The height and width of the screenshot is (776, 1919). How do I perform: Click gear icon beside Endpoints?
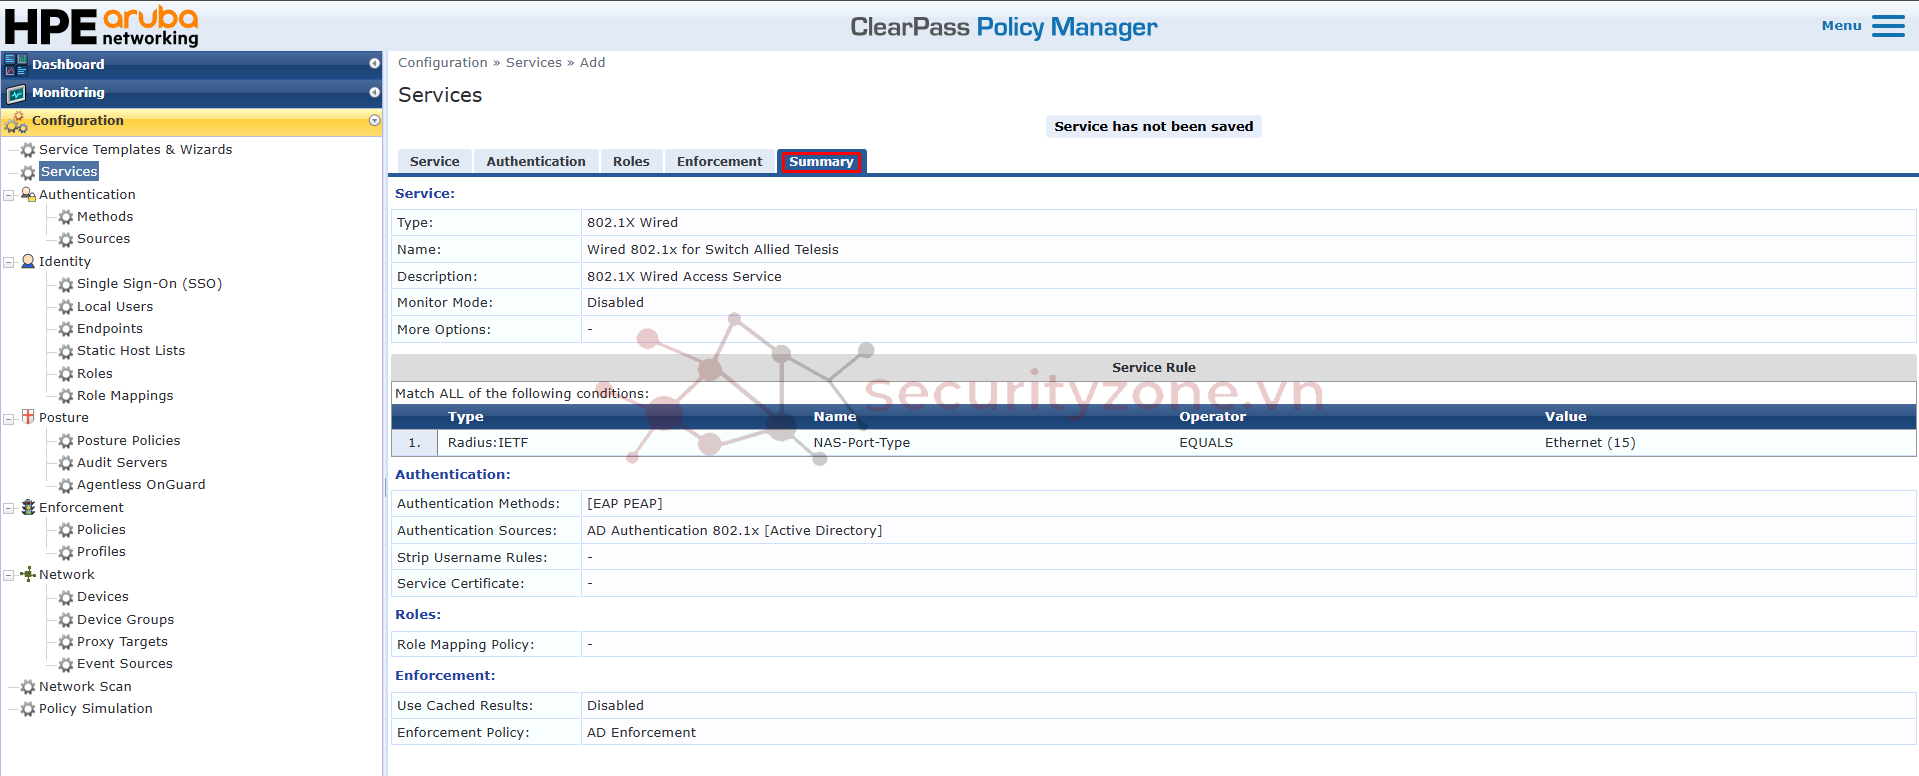pos(66,329)
